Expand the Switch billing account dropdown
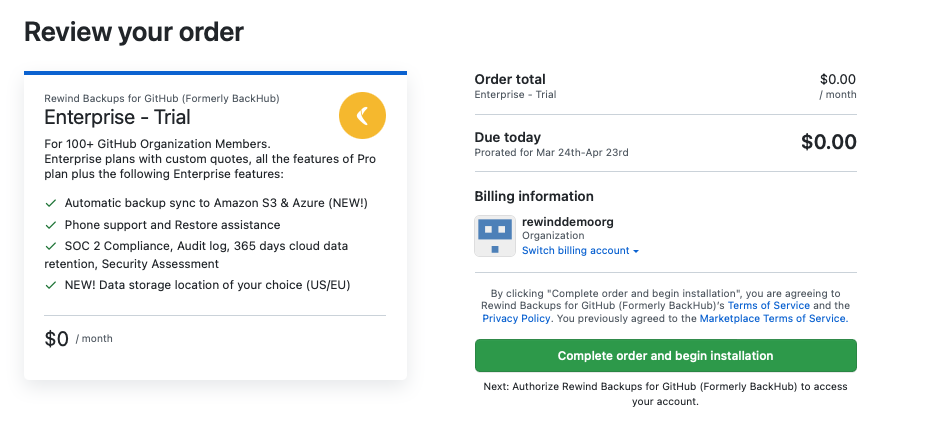This screenshot has width=930, height=437. (580, 251)
